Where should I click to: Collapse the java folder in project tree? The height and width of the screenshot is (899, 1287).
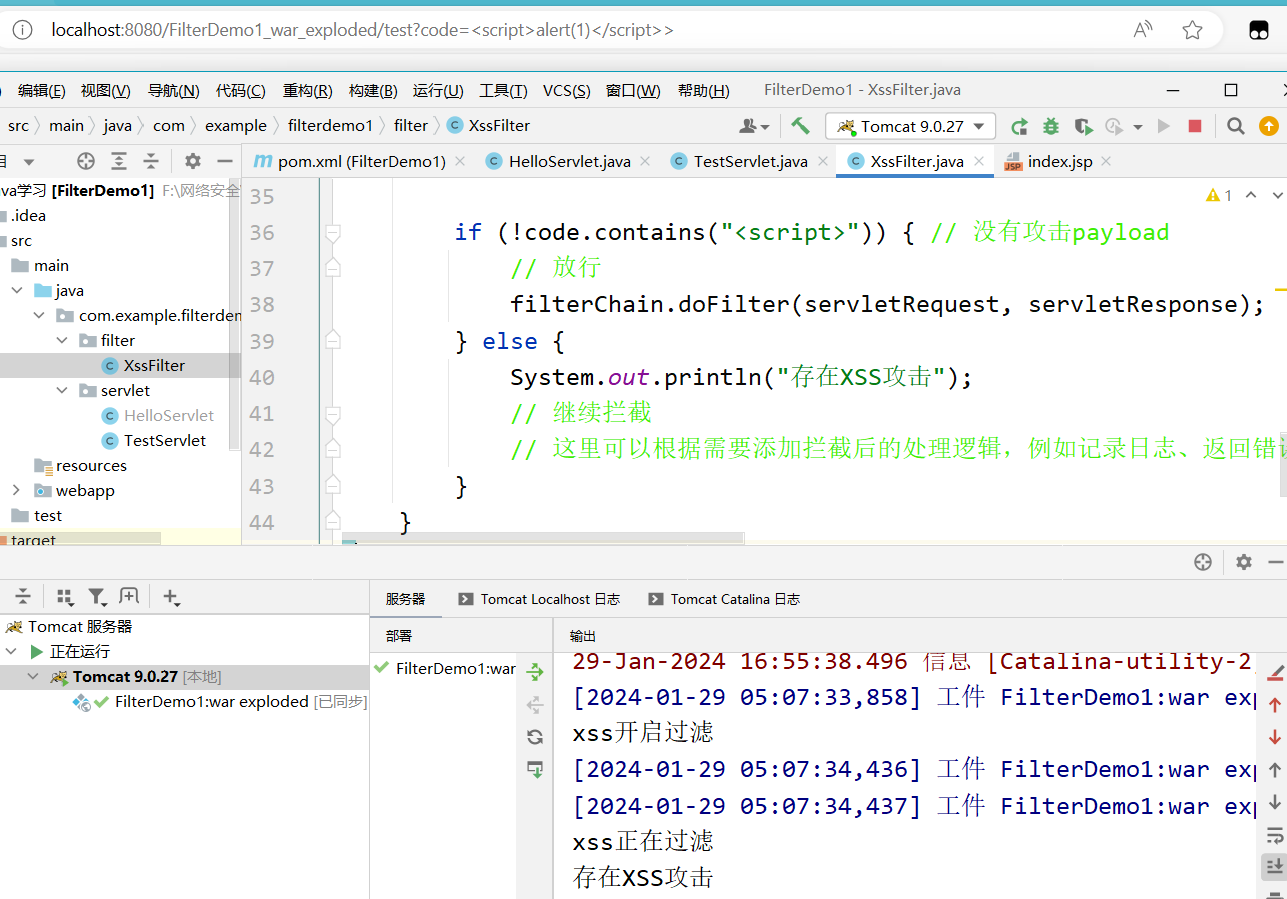click(x=17, y=290)
